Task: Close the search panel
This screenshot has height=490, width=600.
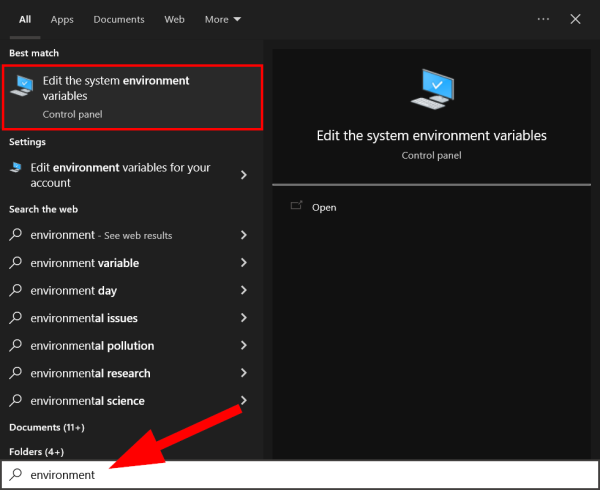Action: [x=575, y=19]
